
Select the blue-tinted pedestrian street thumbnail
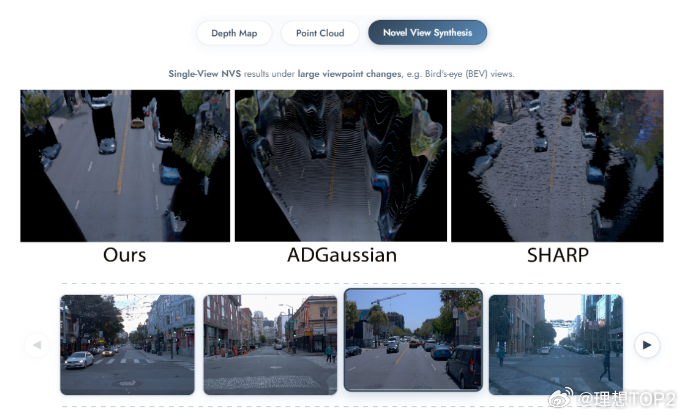point(556,344)
